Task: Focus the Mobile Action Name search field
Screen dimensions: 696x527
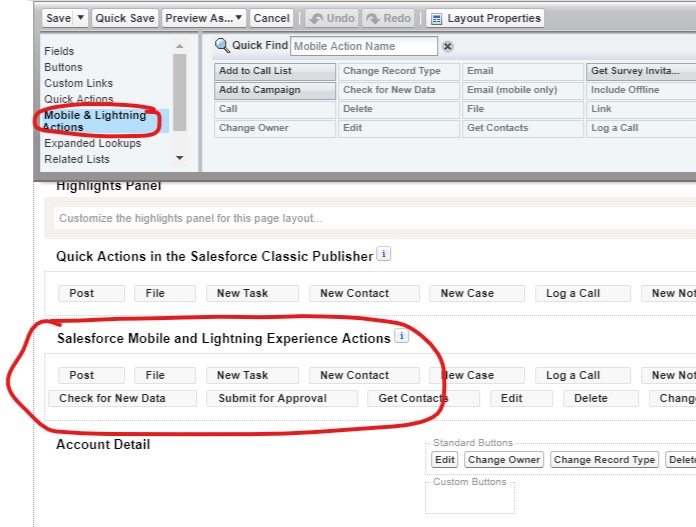Action: click(364, 46)
